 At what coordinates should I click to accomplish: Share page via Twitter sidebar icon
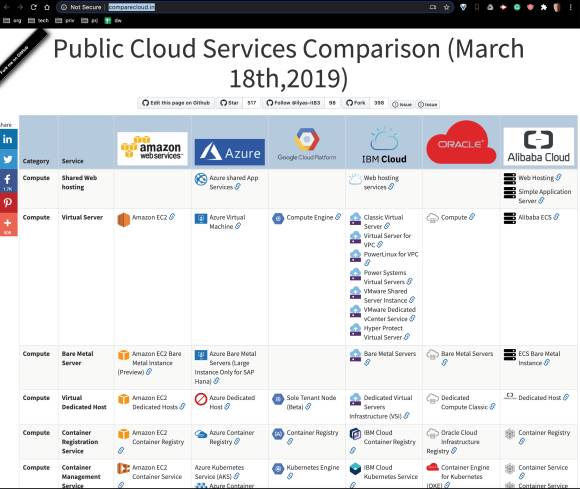point(8,159)
